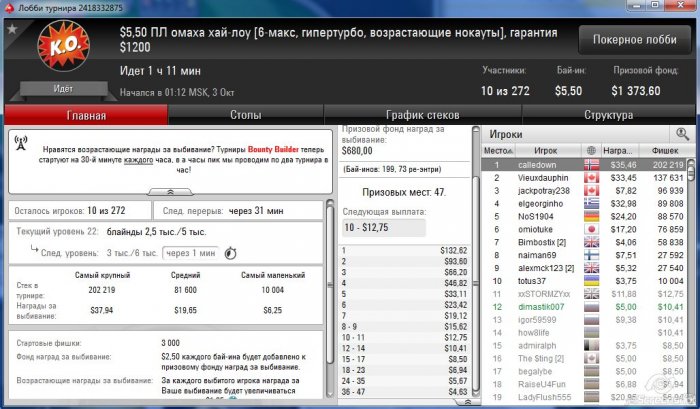
Task: Click NoS1904's Germany flag
Action: (592, 217)
